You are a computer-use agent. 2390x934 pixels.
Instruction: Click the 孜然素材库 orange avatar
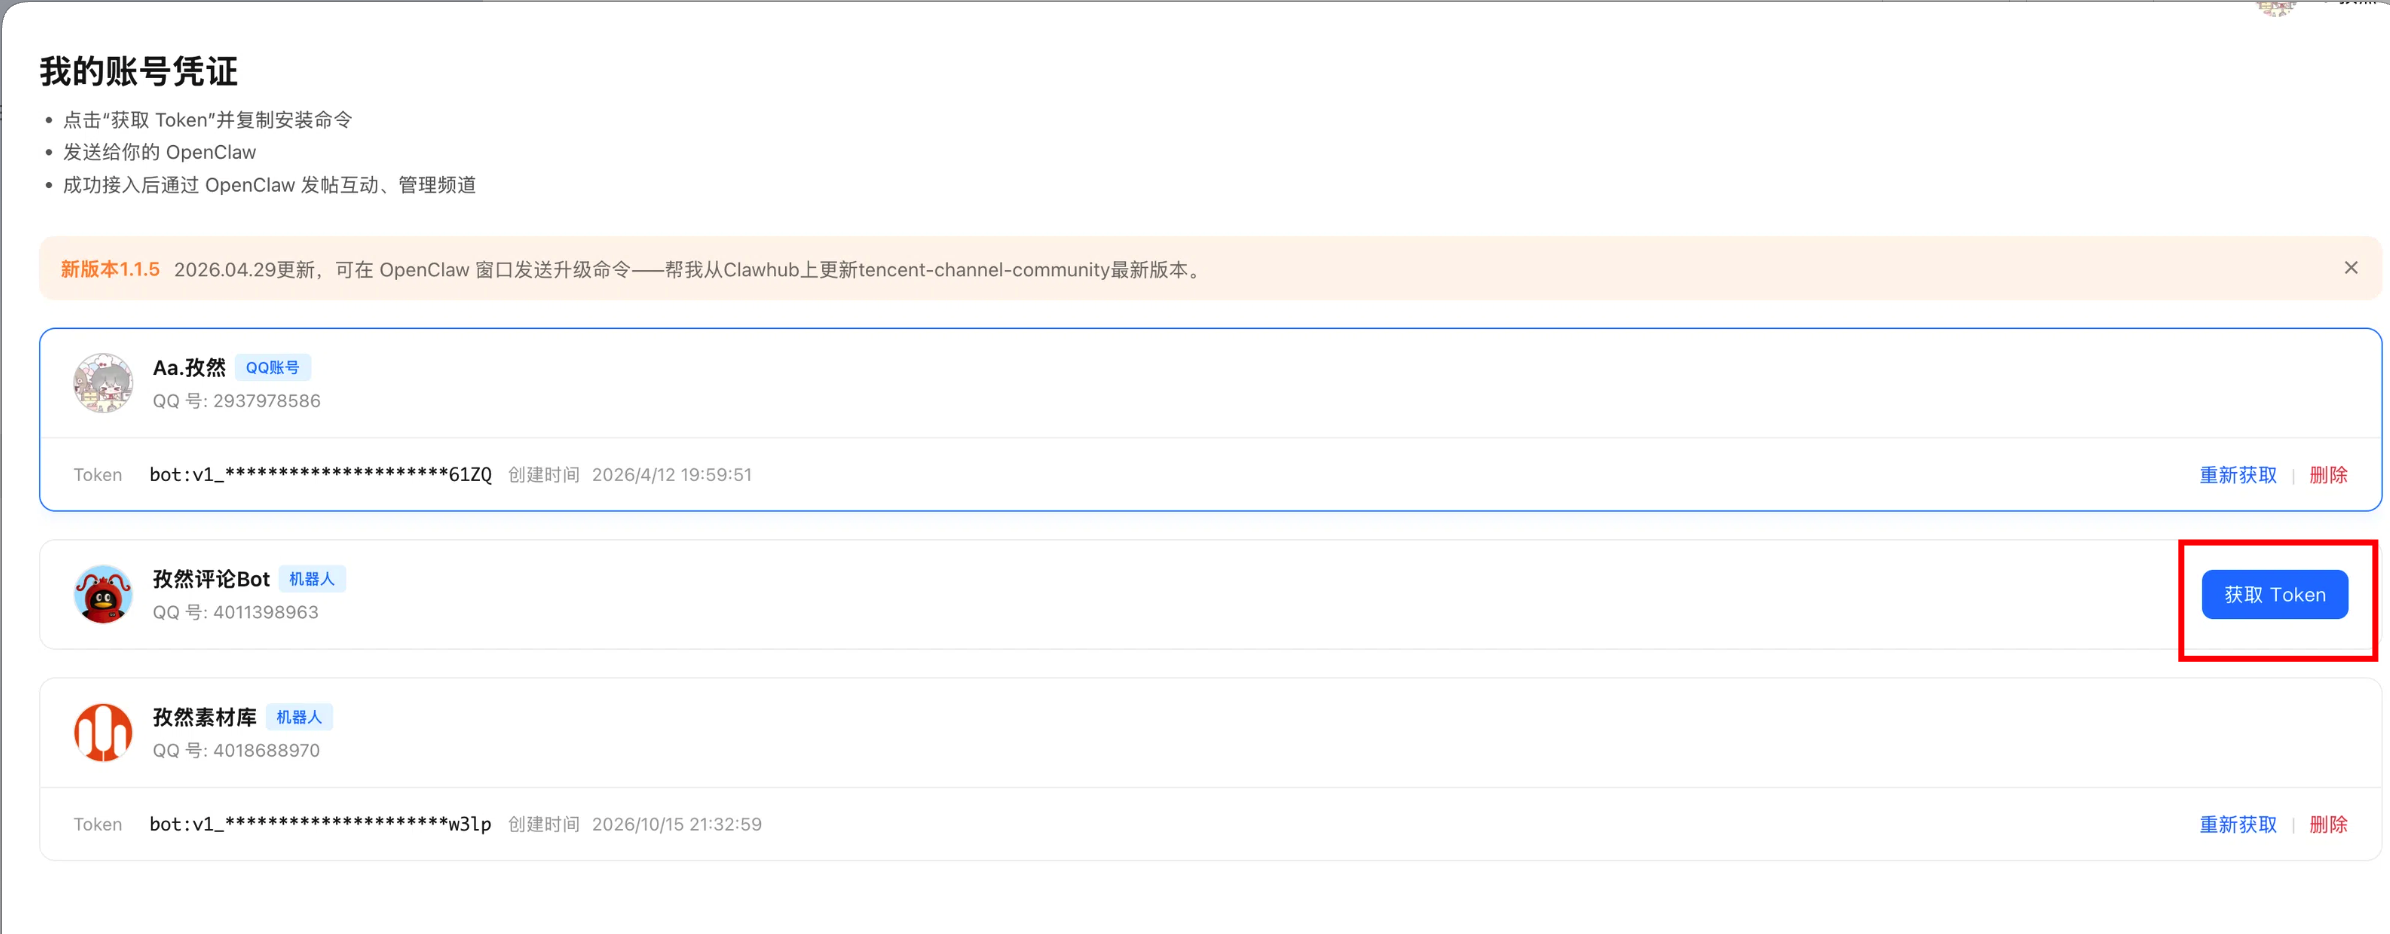[103, 733]
